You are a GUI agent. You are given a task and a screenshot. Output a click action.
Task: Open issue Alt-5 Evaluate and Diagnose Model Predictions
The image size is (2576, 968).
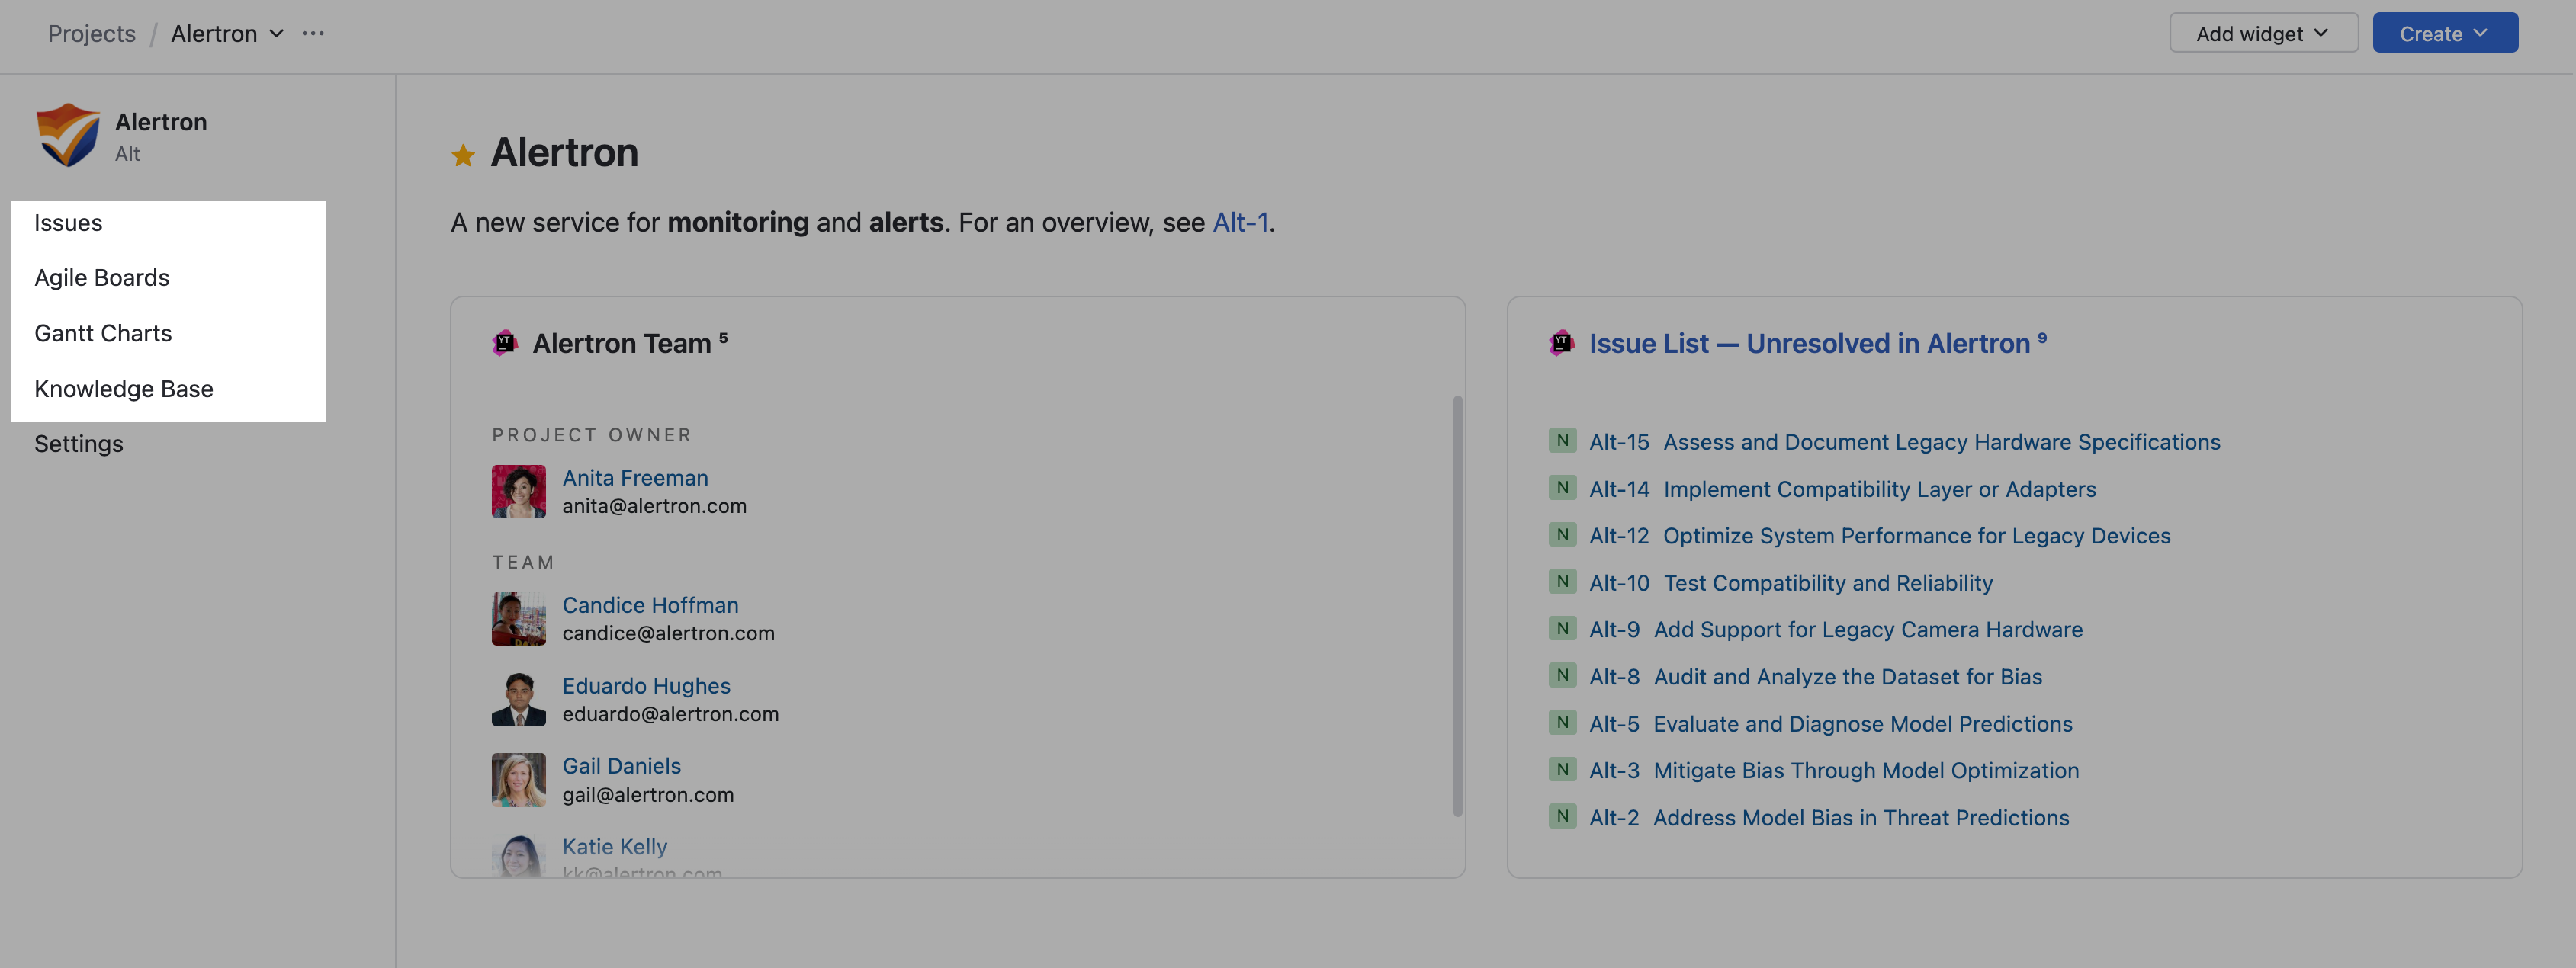pos(1831,723)
